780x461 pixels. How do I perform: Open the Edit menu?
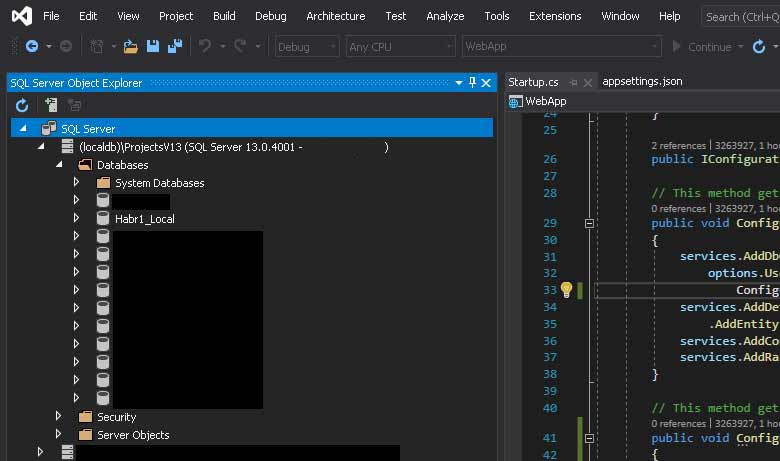88,16
